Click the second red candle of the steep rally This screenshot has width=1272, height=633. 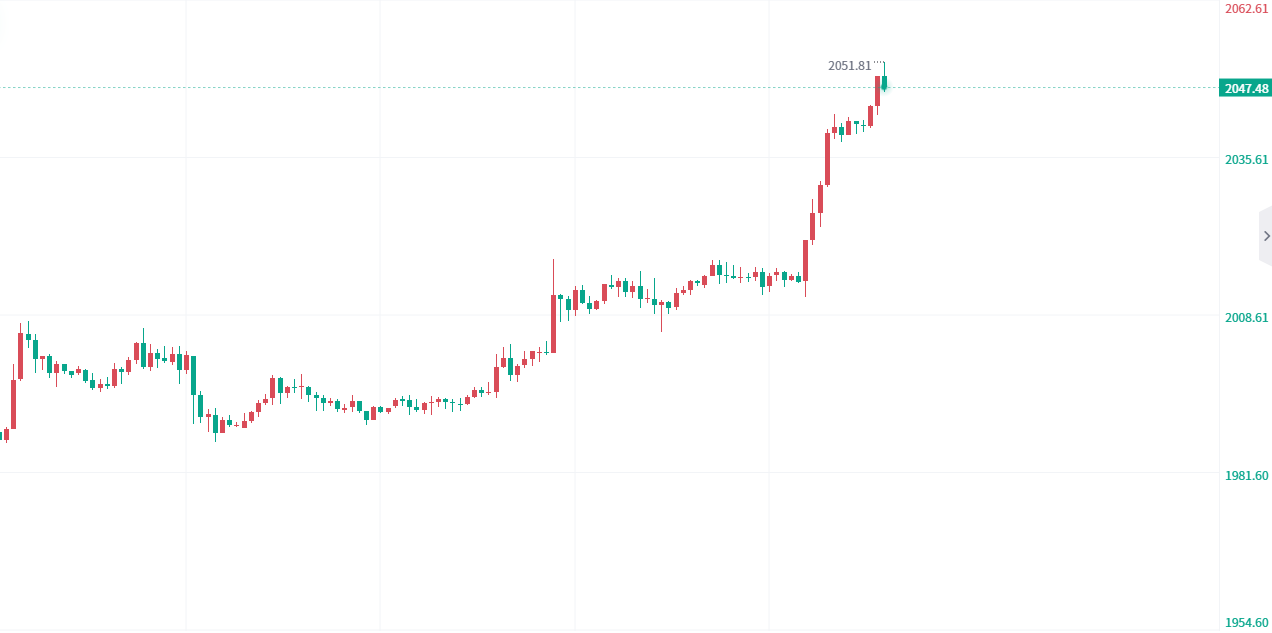813,226
